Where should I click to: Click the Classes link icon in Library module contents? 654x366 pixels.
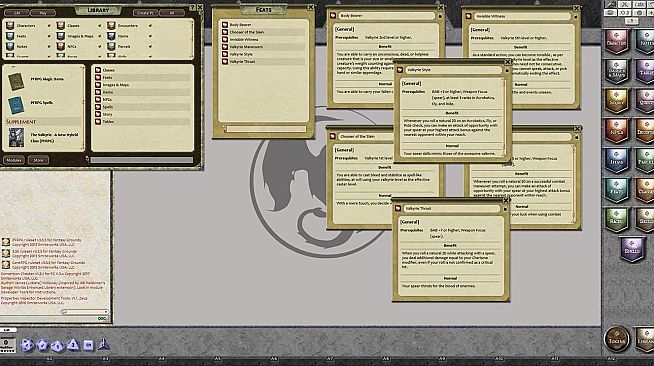click(x=98, y=70)
